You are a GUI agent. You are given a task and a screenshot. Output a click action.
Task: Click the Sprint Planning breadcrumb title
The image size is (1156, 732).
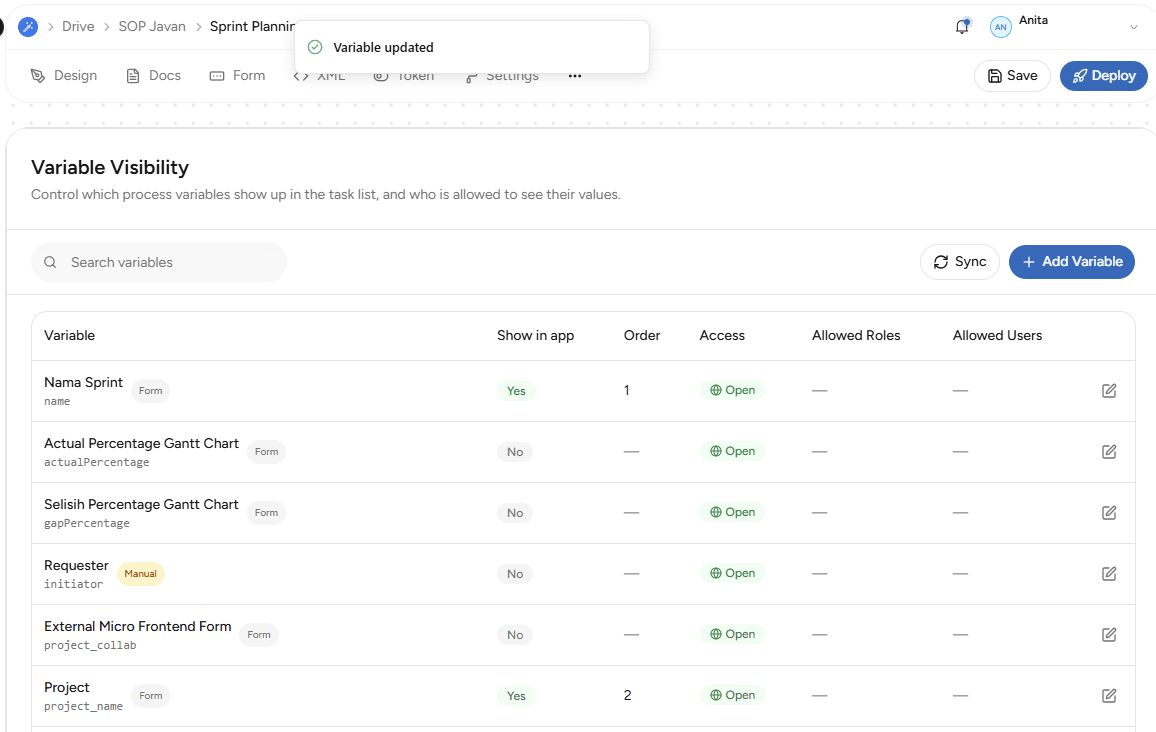[x=252, y=27]
